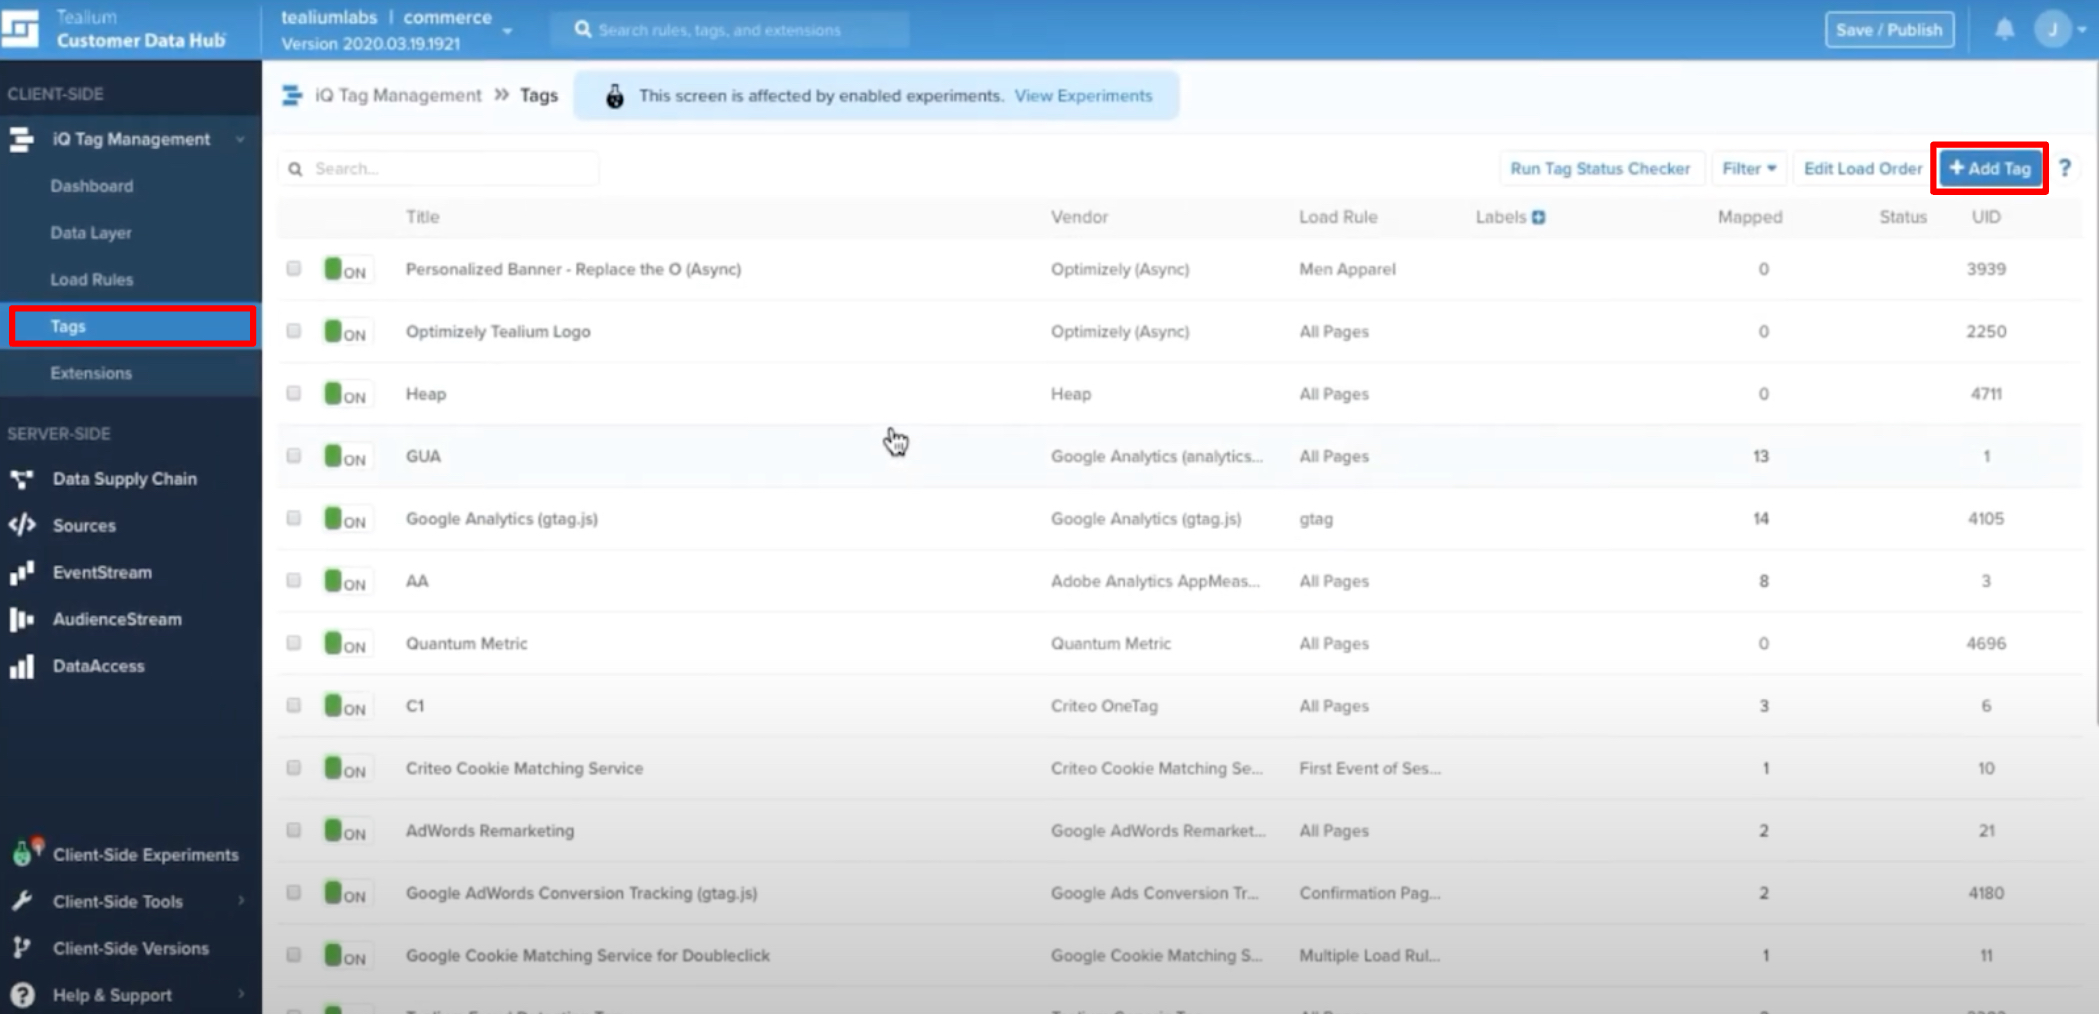Viewport: 2099px width, 1014px height.
Task: Select the Google Analytics (gtag.js) checkbox
Action: pos(293,518)
